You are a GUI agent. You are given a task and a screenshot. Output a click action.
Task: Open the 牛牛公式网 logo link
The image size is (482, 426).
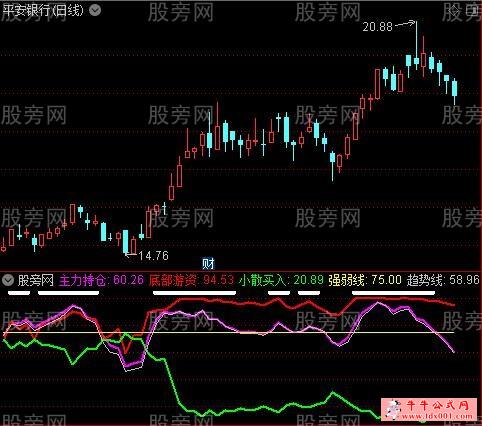coord(429,409)
